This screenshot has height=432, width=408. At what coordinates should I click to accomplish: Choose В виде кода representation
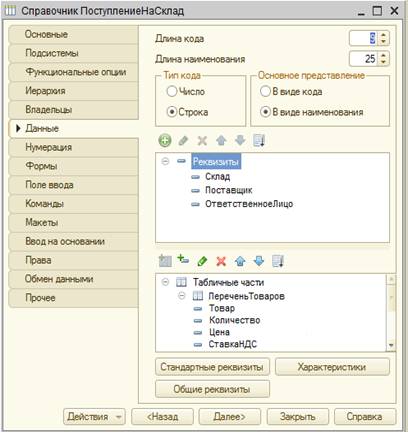tap(265, 91)
